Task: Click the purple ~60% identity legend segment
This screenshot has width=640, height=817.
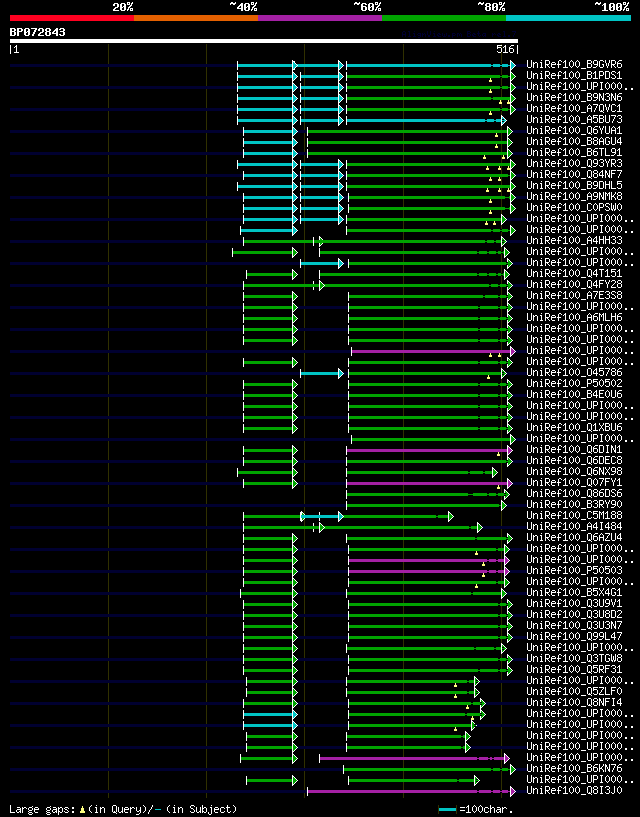Action: coord(320,18)
